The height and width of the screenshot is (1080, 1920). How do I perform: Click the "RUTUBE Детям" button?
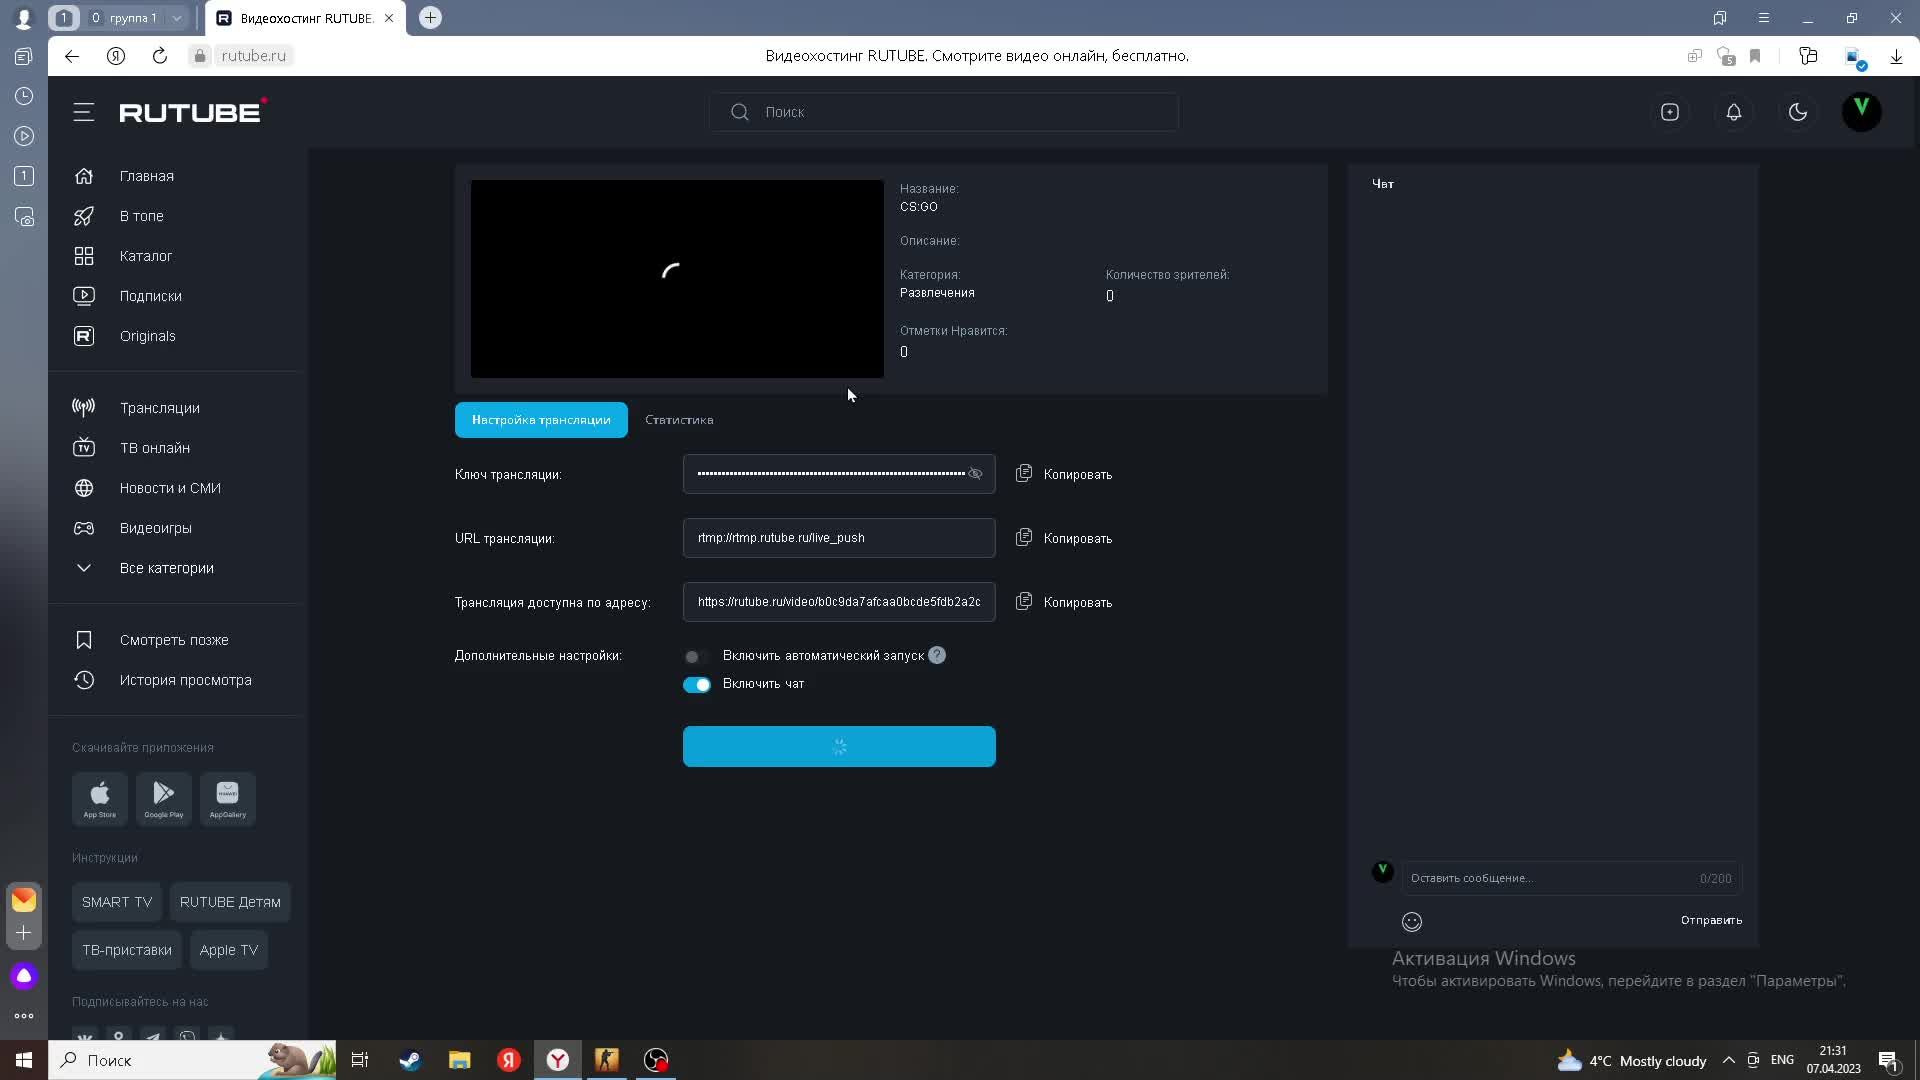coord(230,902)
